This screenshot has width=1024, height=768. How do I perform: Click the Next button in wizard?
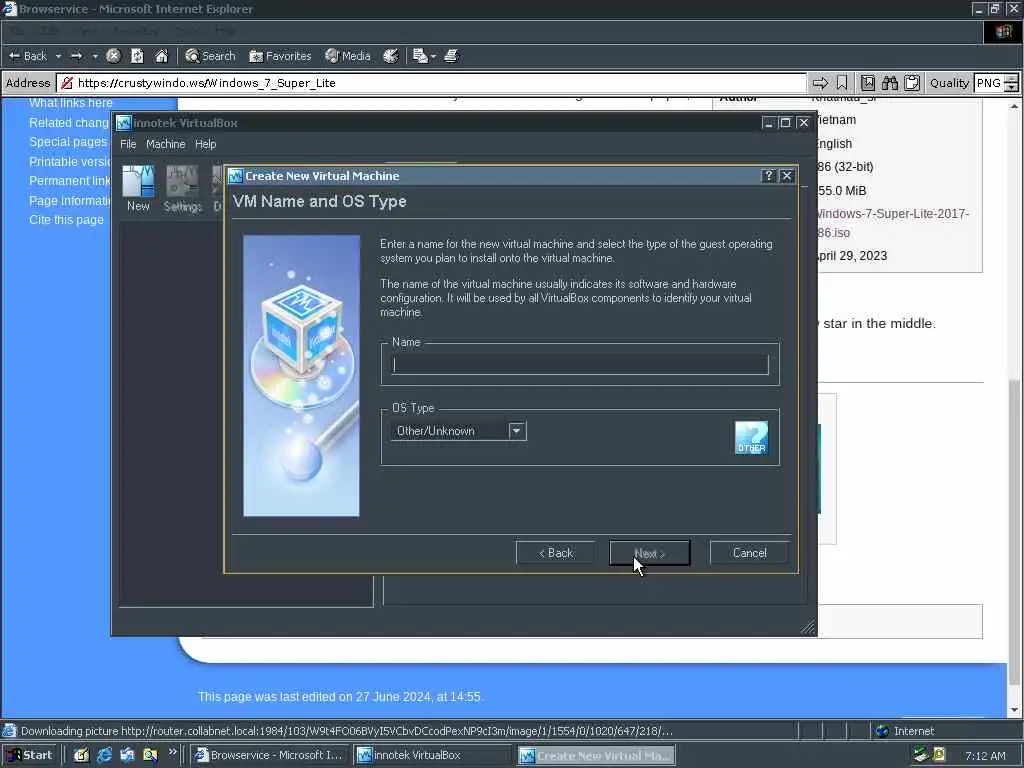650,553
